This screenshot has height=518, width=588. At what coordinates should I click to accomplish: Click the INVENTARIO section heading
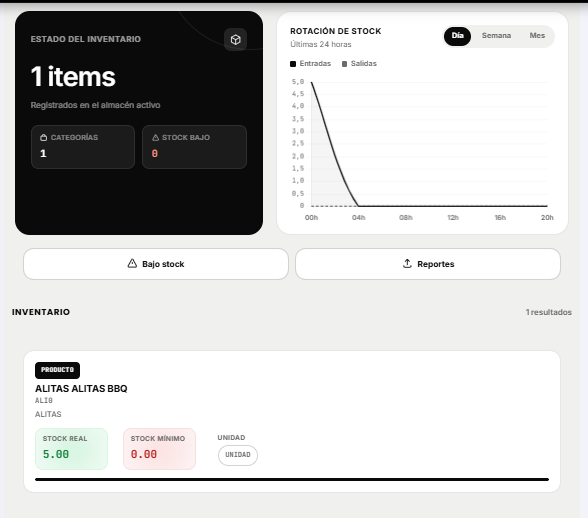point(41,312)
